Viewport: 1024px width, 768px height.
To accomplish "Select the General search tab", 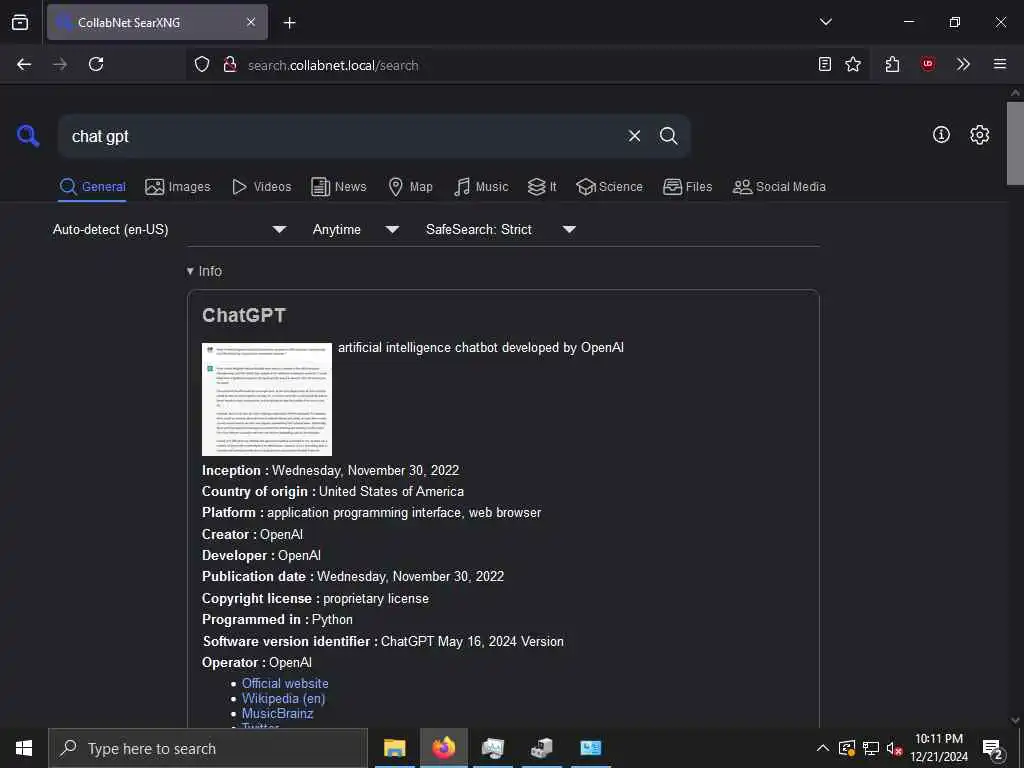I will (92, 187).
